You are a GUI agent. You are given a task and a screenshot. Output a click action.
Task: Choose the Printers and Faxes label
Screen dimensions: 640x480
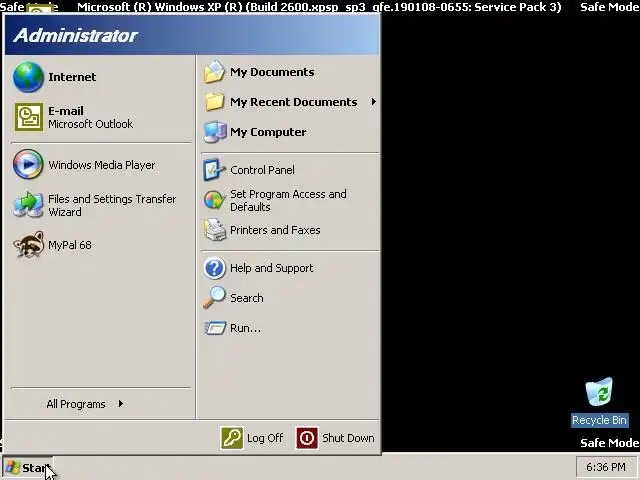tap(275, 230)
